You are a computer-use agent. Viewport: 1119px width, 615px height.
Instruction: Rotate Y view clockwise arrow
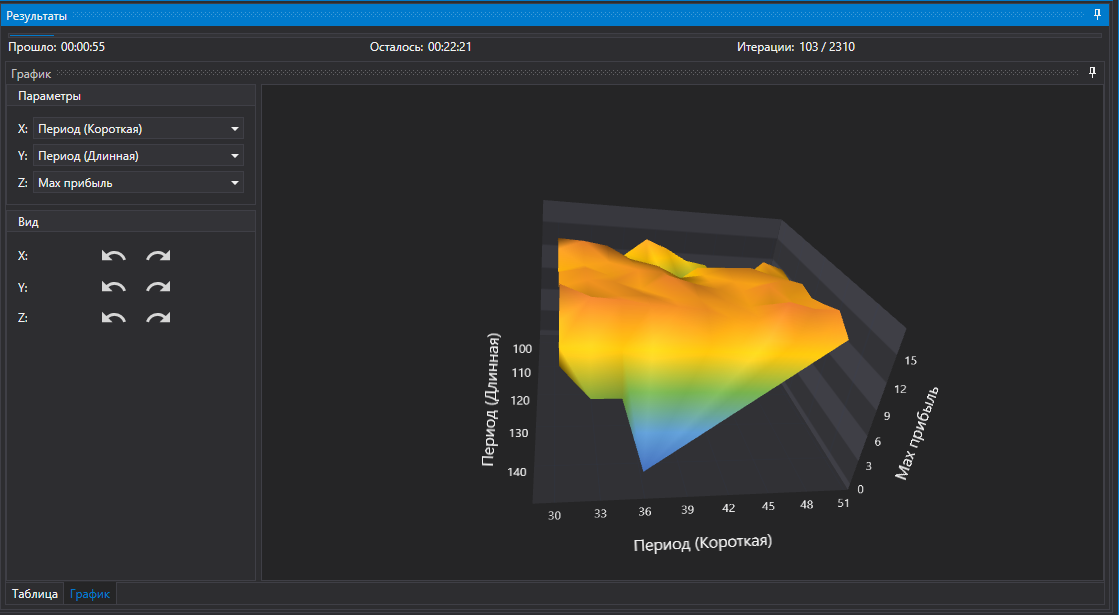(x=158, y=287)
